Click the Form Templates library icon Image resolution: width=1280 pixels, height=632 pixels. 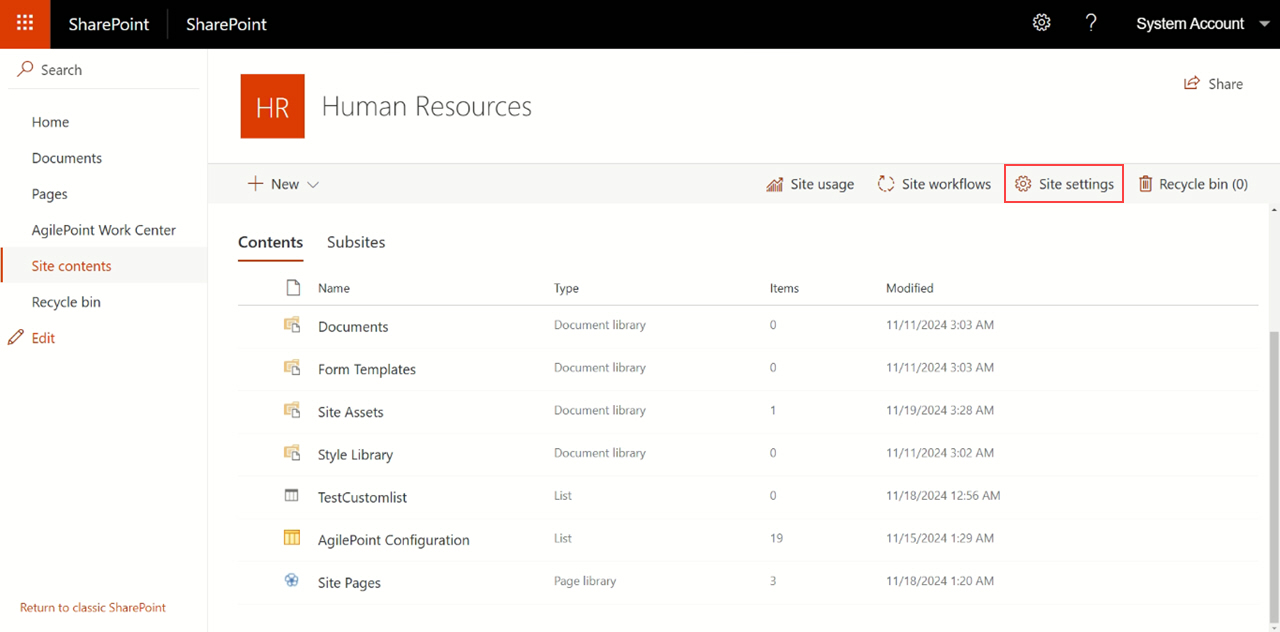tap(292, 367)
